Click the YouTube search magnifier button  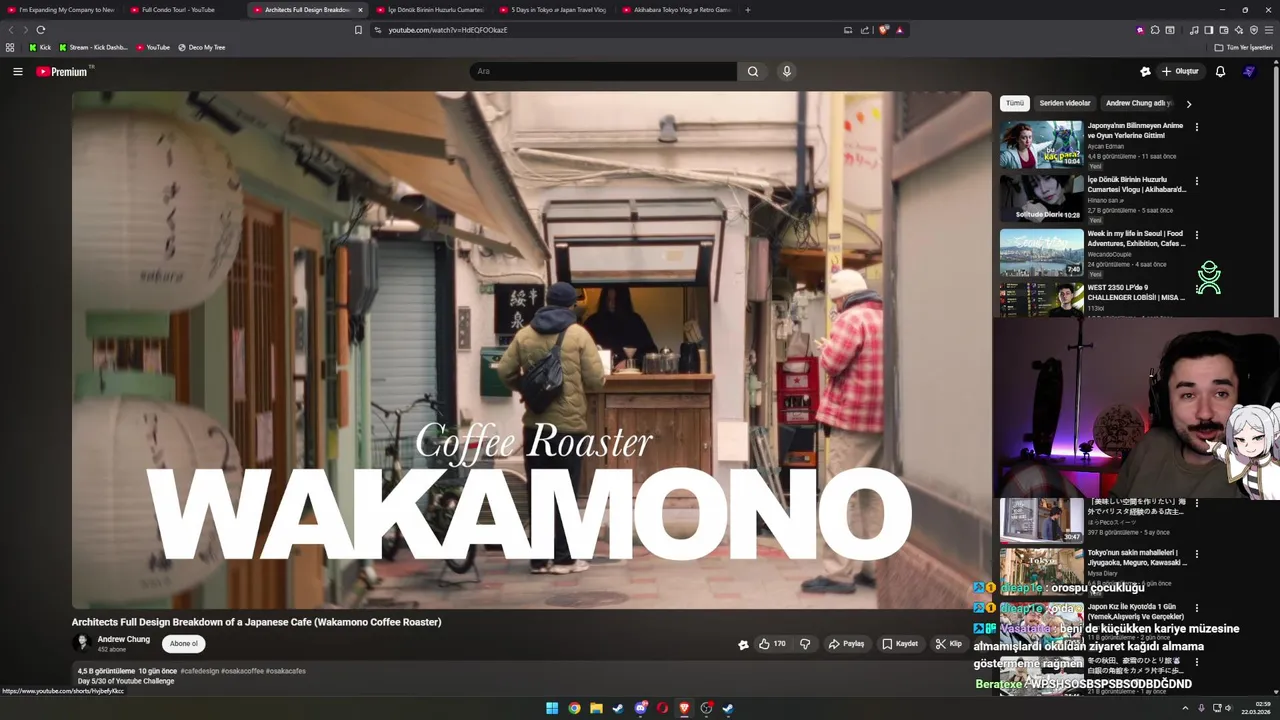753,71
